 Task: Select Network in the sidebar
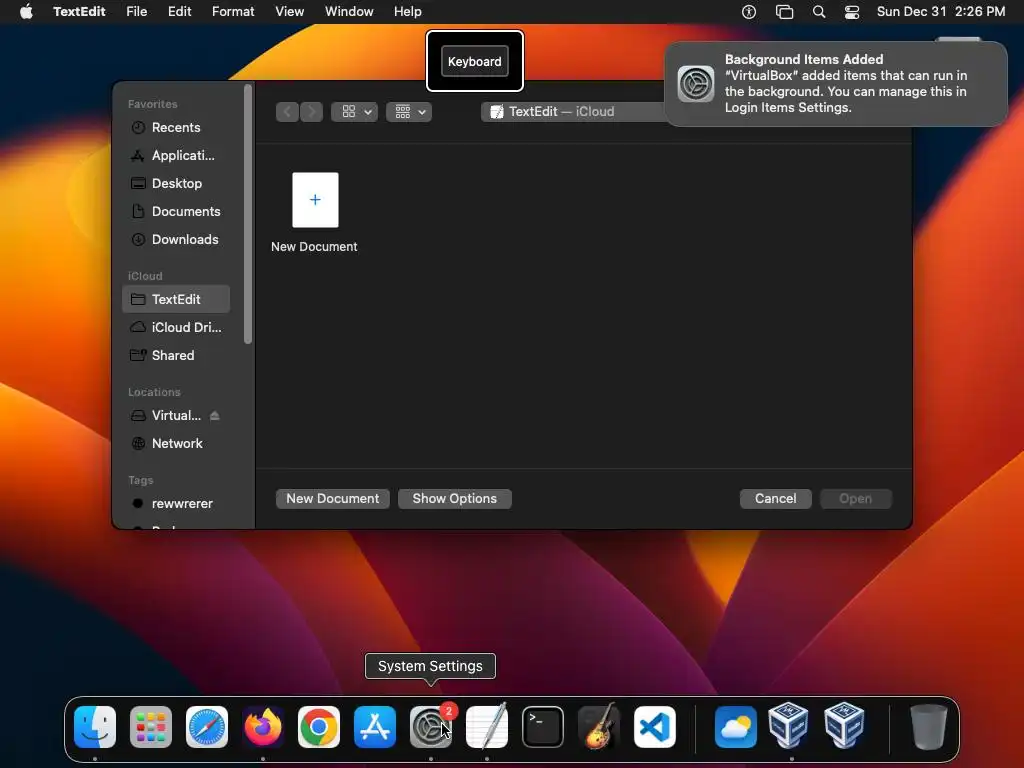pyautogui.click(x=176, y=443)
